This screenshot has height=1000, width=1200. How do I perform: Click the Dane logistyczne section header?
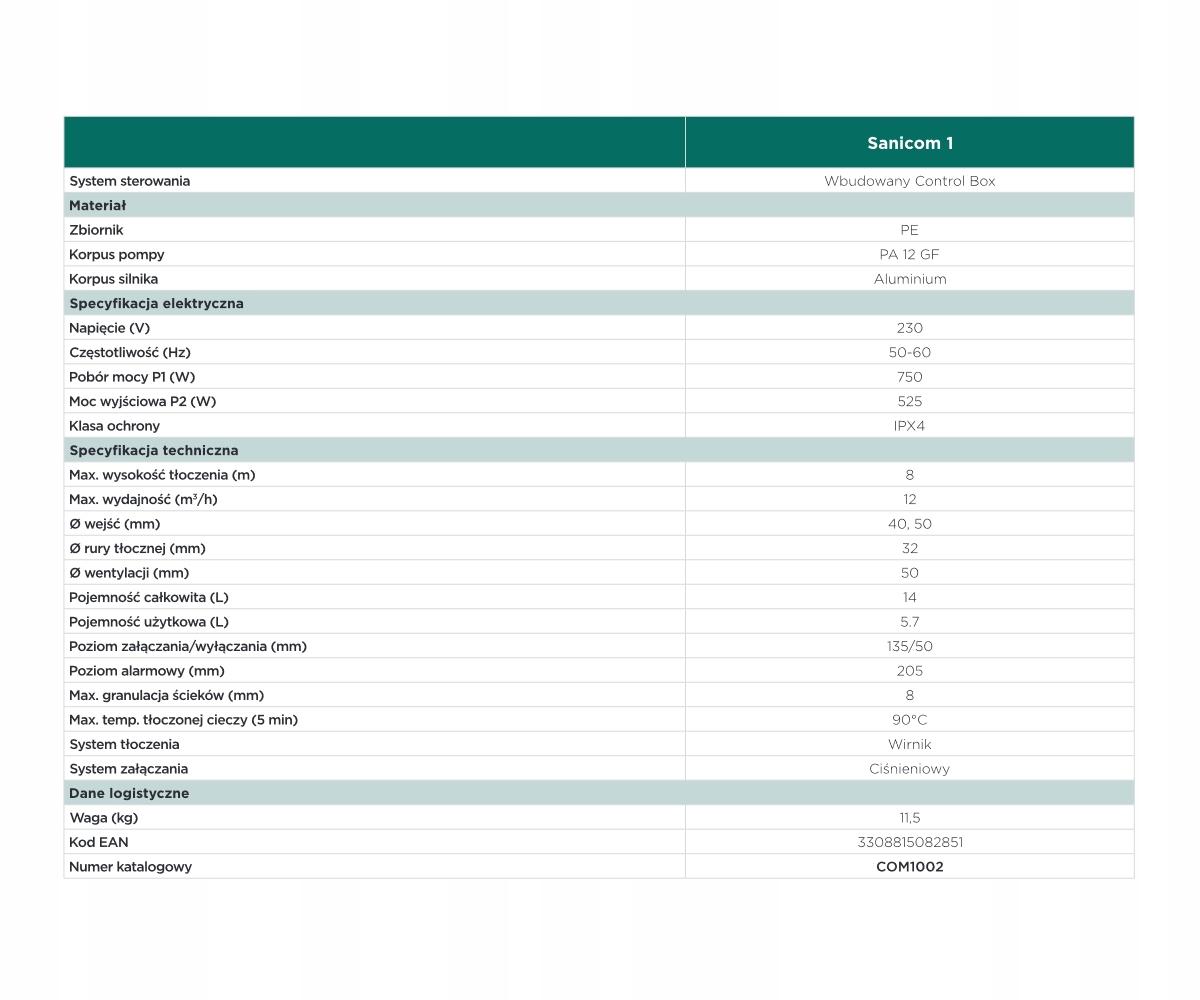tap(129, 794)
